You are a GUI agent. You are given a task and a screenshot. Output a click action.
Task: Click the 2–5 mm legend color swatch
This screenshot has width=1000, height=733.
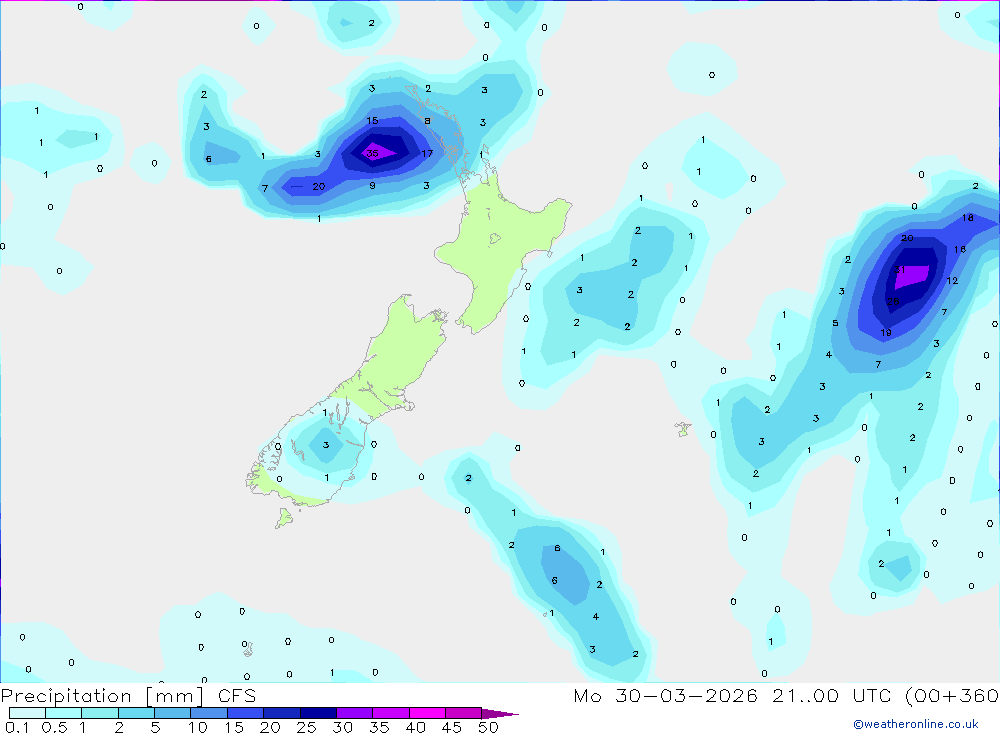tap(136, 713)
